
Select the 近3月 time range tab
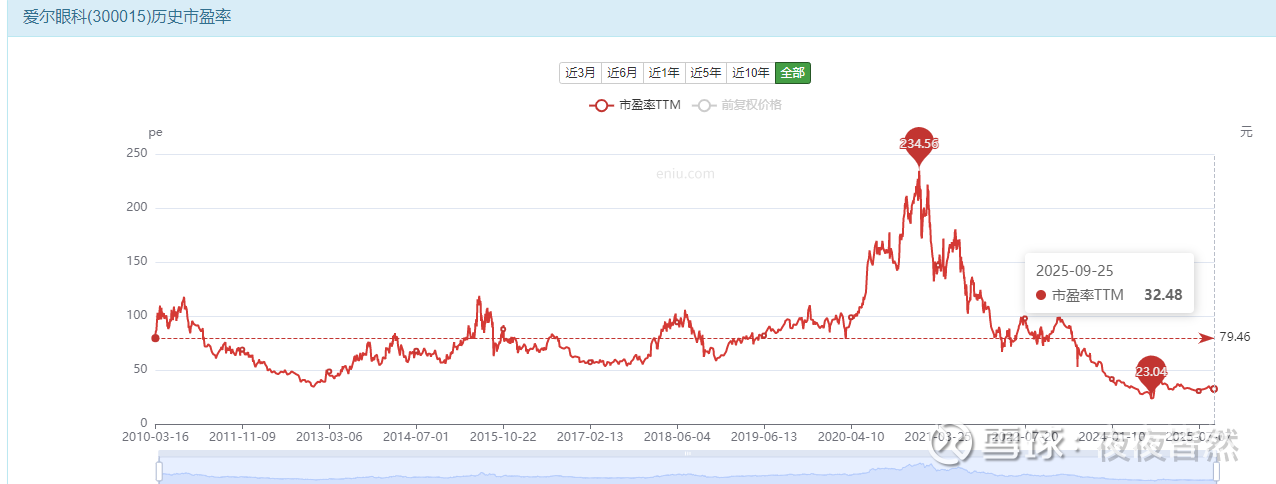point(580,73)
